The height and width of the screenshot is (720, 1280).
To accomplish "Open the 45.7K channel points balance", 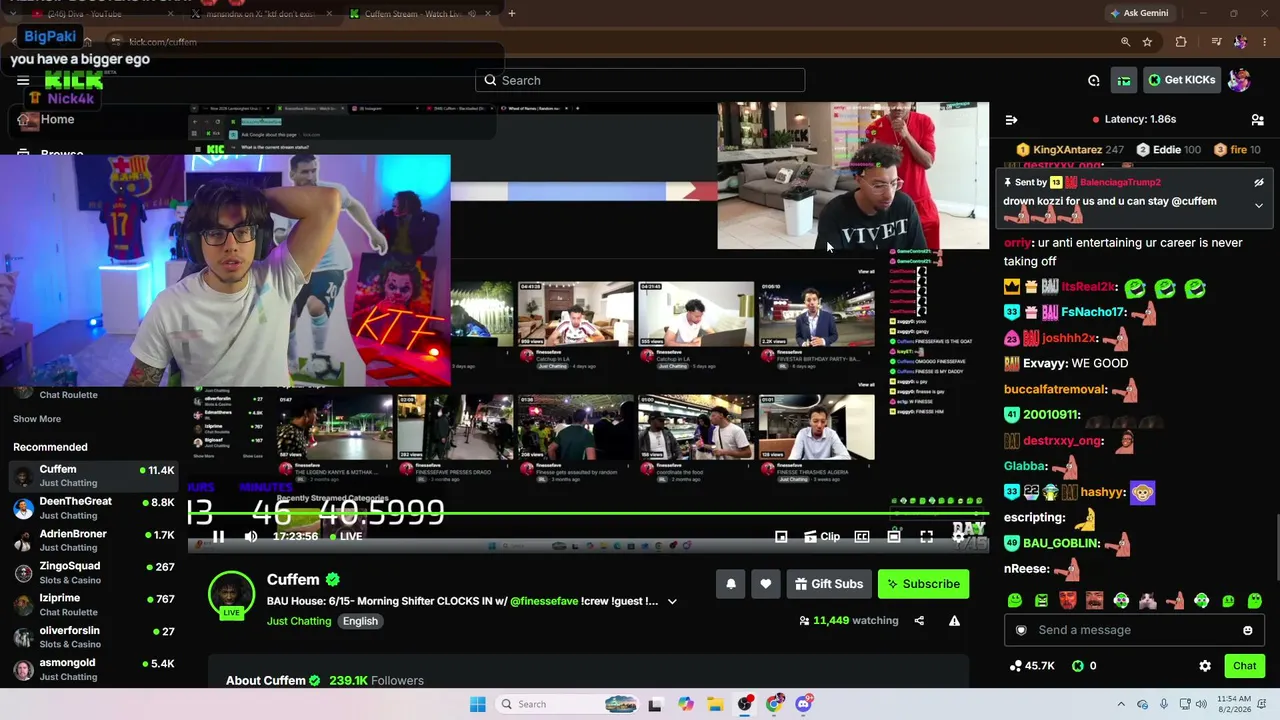I will [x=1033, y=666].
